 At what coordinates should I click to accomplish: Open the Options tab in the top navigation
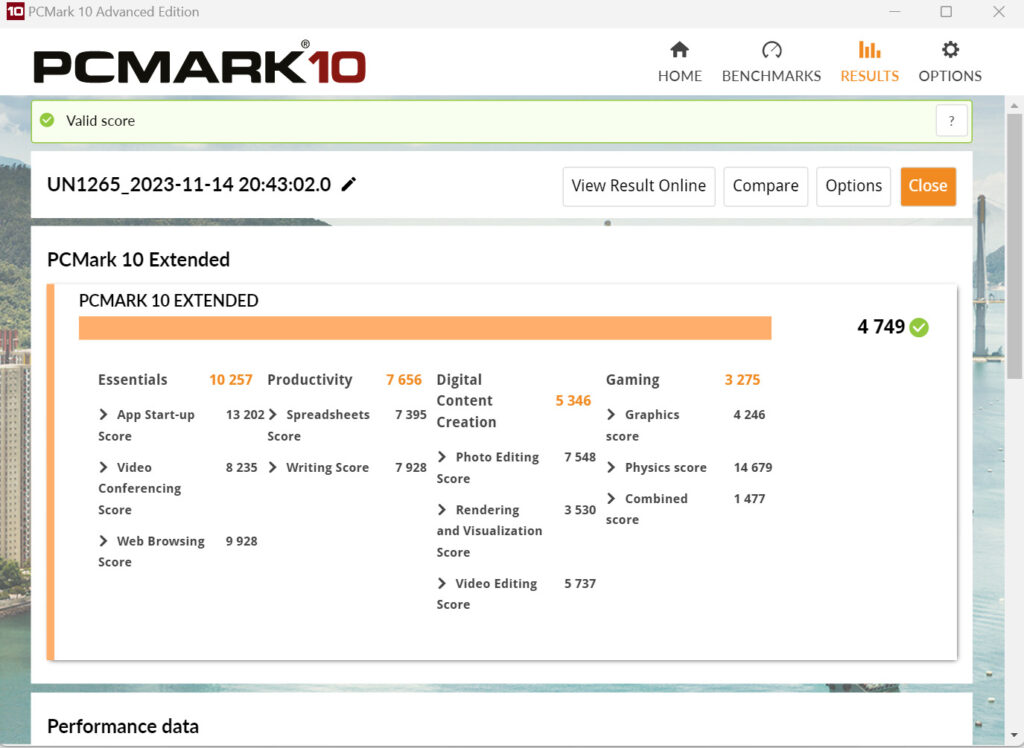950,63
